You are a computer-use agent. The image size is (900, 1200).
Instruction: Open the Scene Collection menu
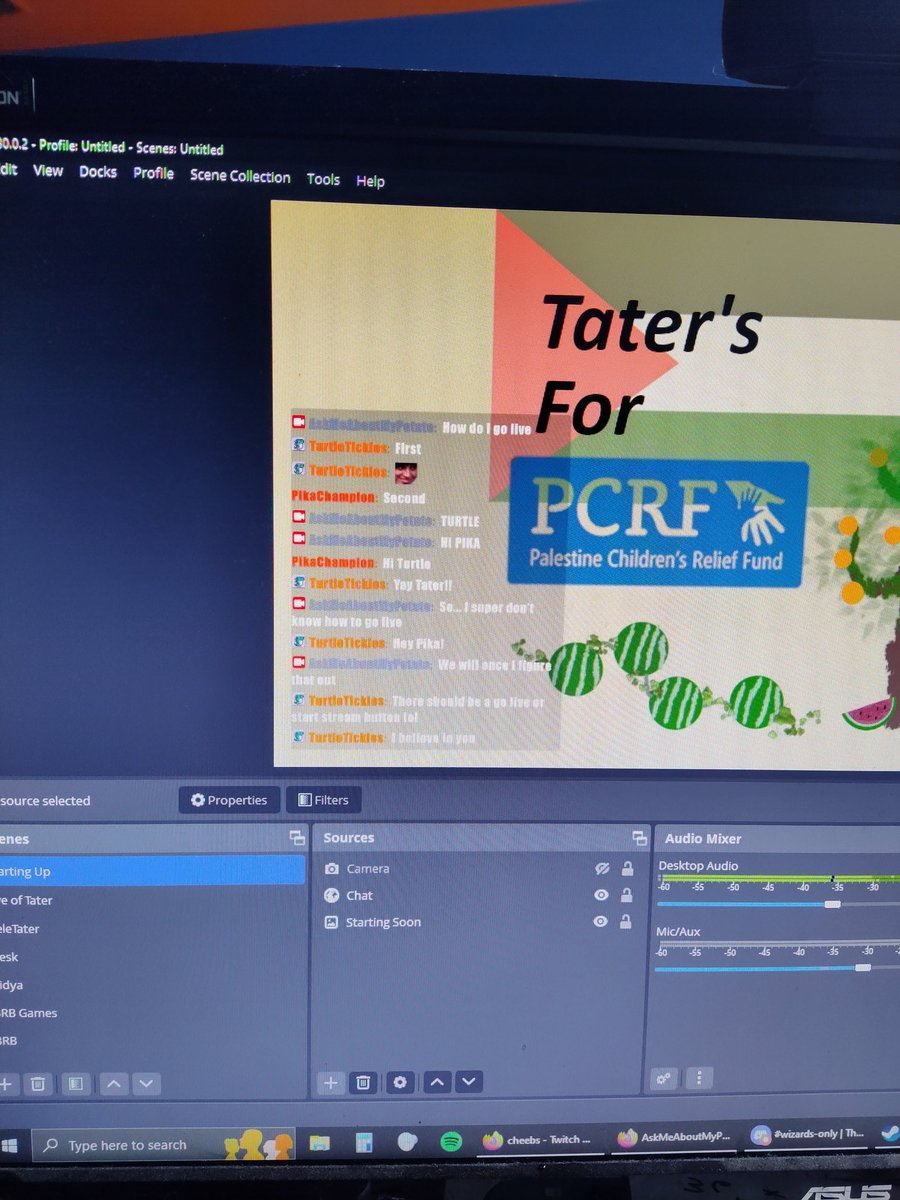tap(240, 176)
